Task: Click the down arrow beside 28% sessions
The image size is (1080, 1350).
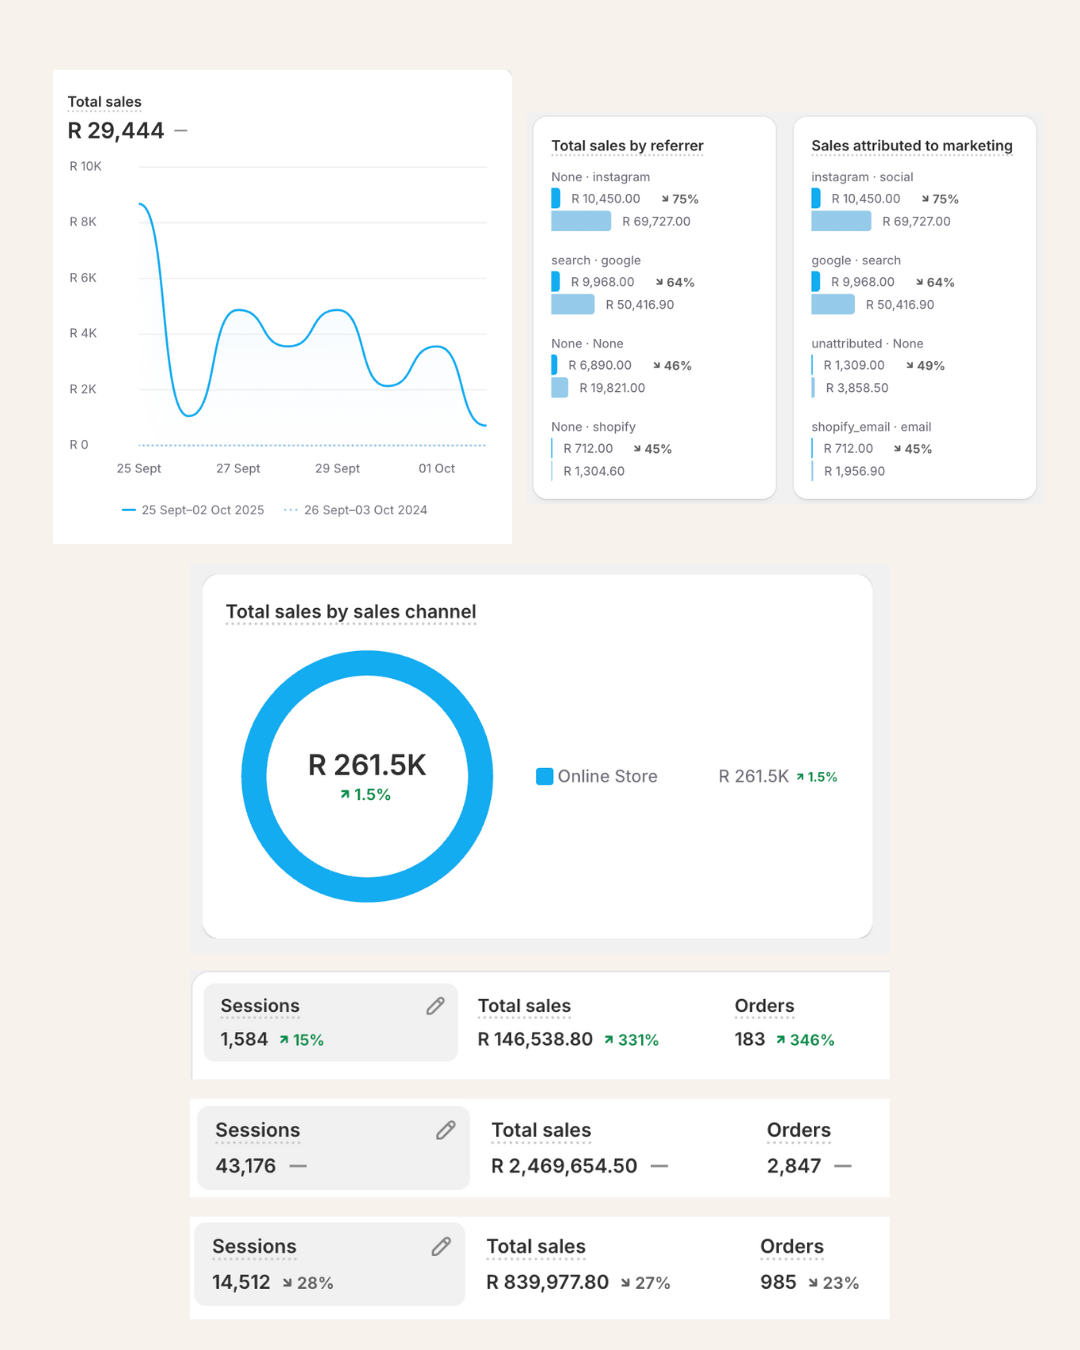Action: pyautogui.click(x=288, y=1283)
